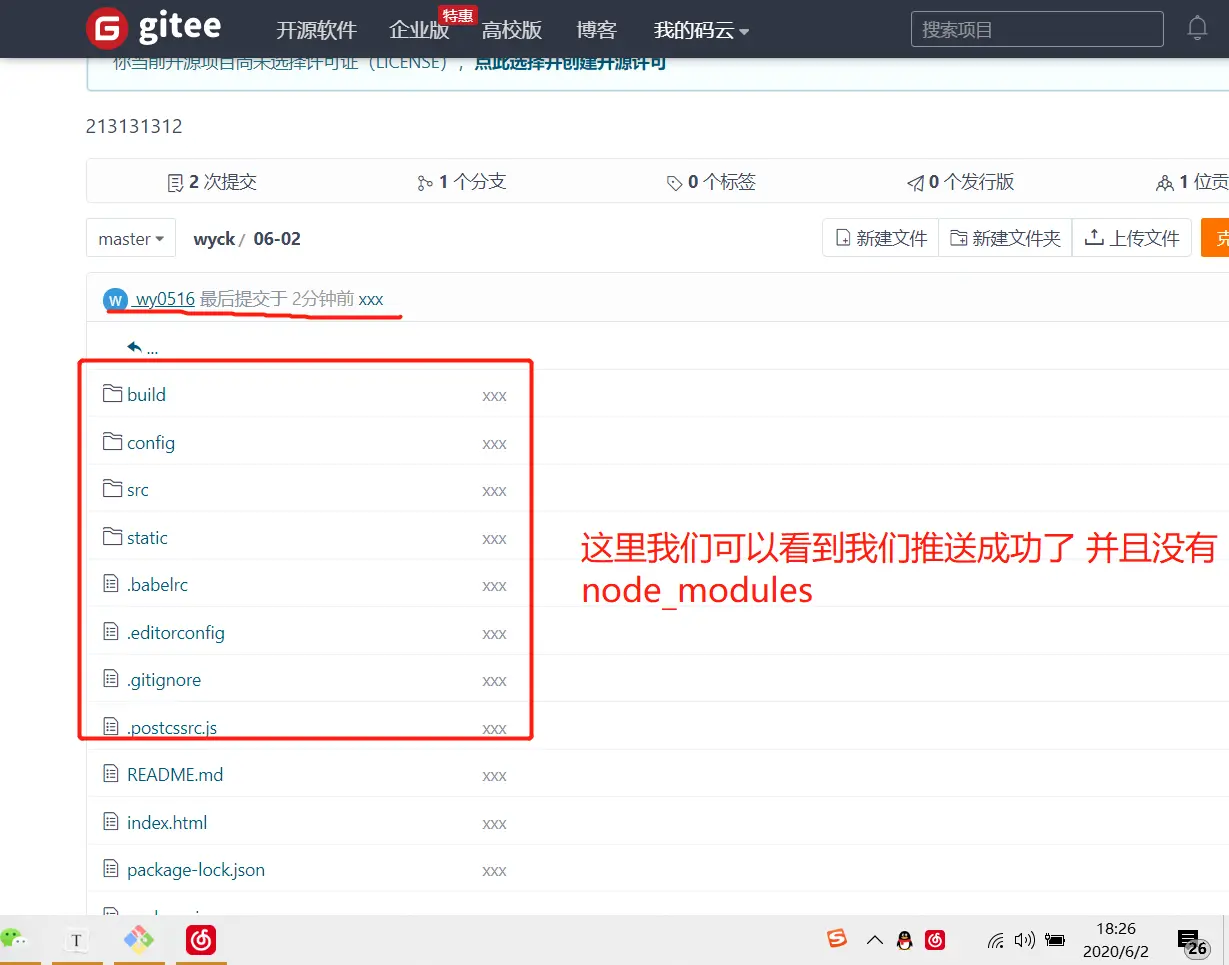The width and height of the screenshot is (1229, 965).
Task: Click the repository description 213131312
Action: (x=134, y=126)
